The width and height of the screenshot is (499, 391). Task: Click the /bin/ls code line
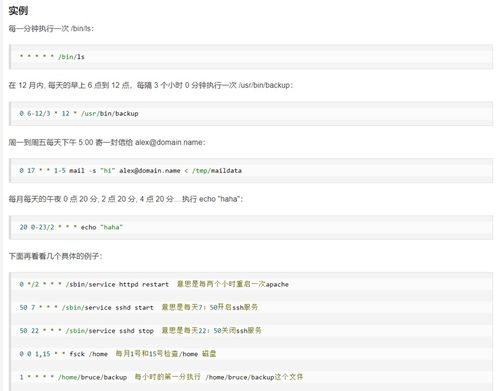click(52, 57)
